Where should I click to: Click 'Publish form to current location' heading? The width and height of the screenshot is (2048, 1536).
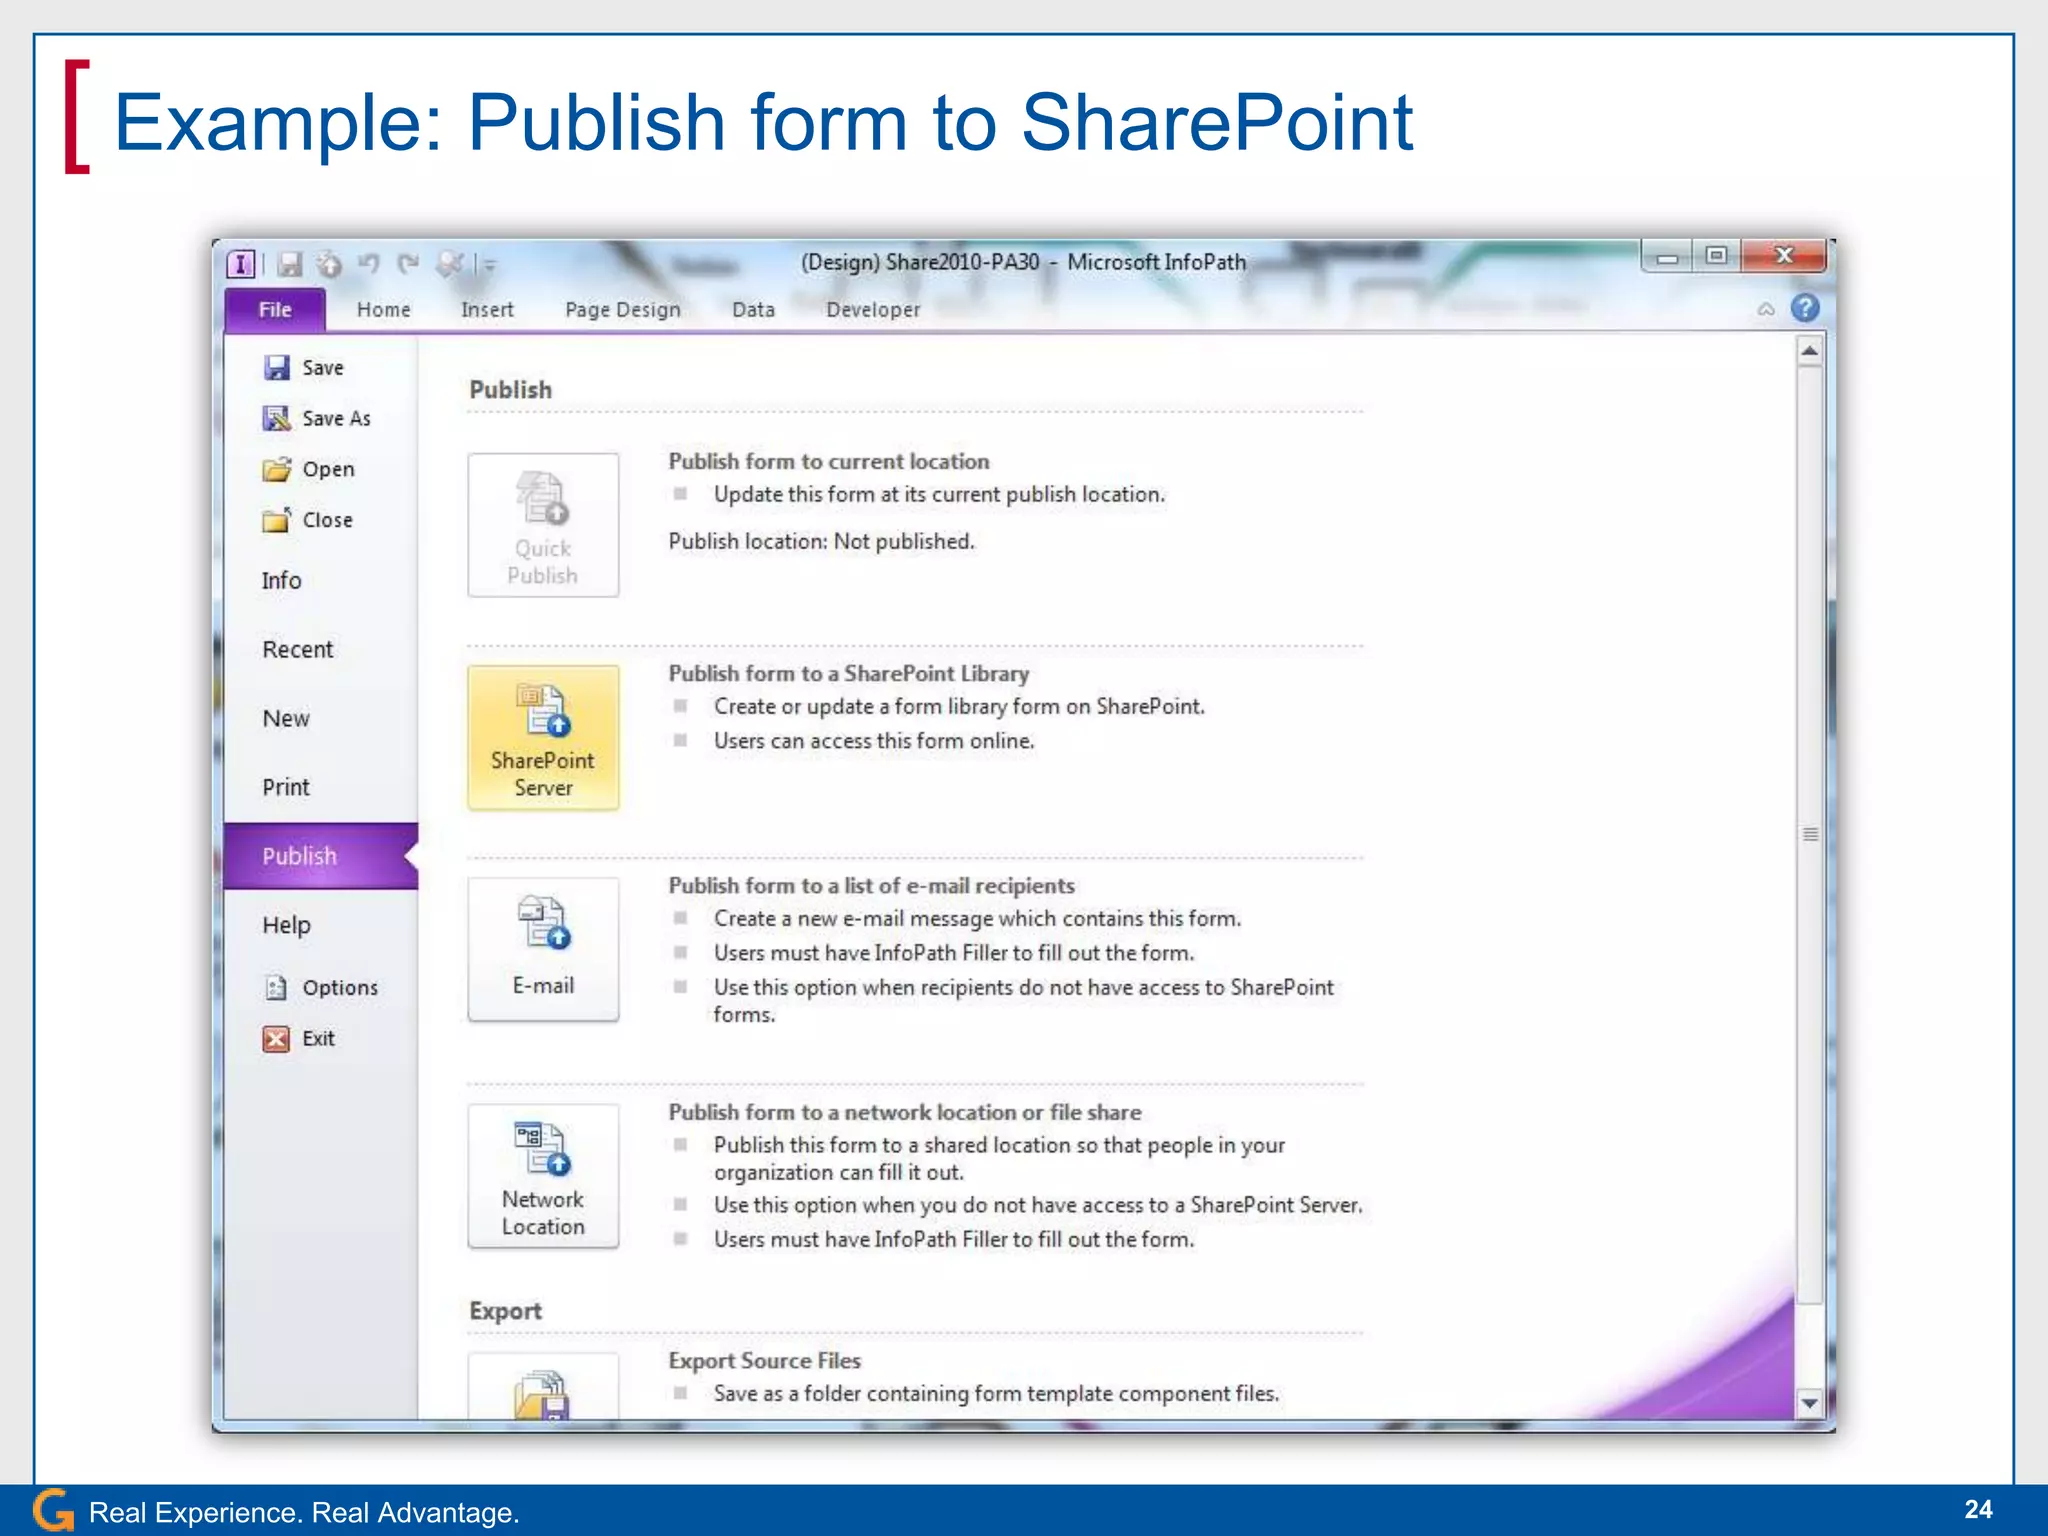click(829, 462)
